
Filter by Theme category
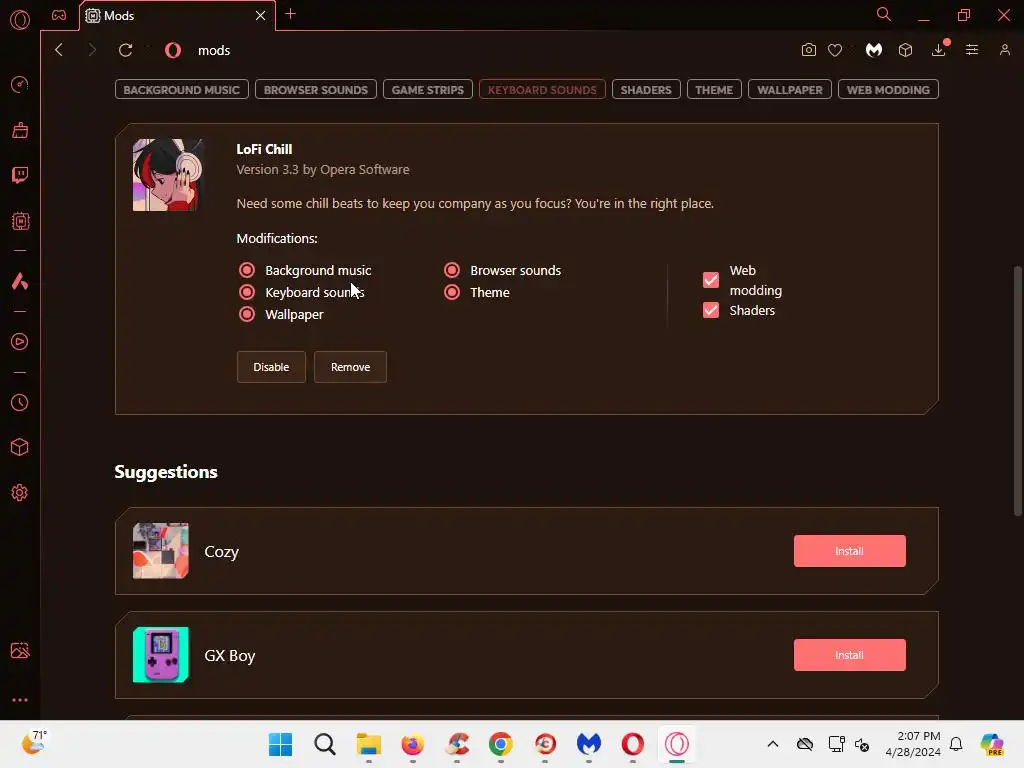[714, 89]
